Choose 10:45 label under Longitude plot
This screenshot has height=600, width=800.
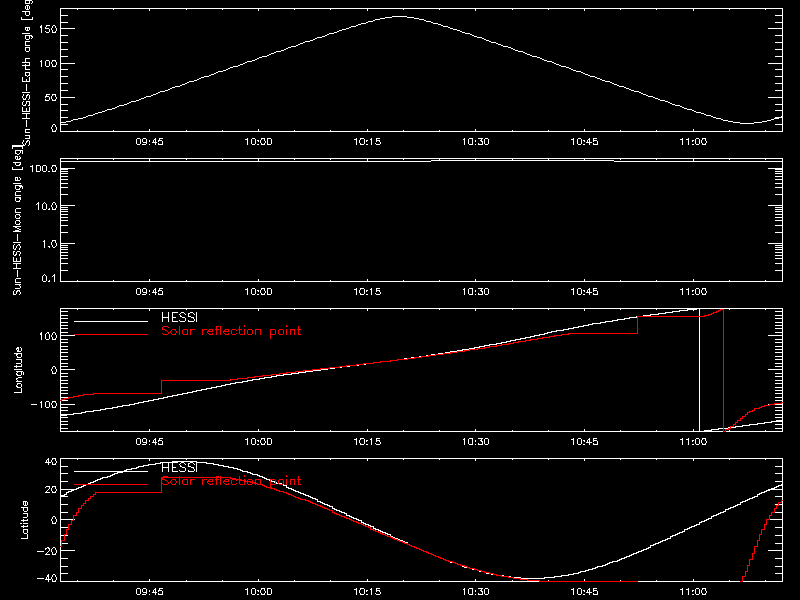[584, 442]
